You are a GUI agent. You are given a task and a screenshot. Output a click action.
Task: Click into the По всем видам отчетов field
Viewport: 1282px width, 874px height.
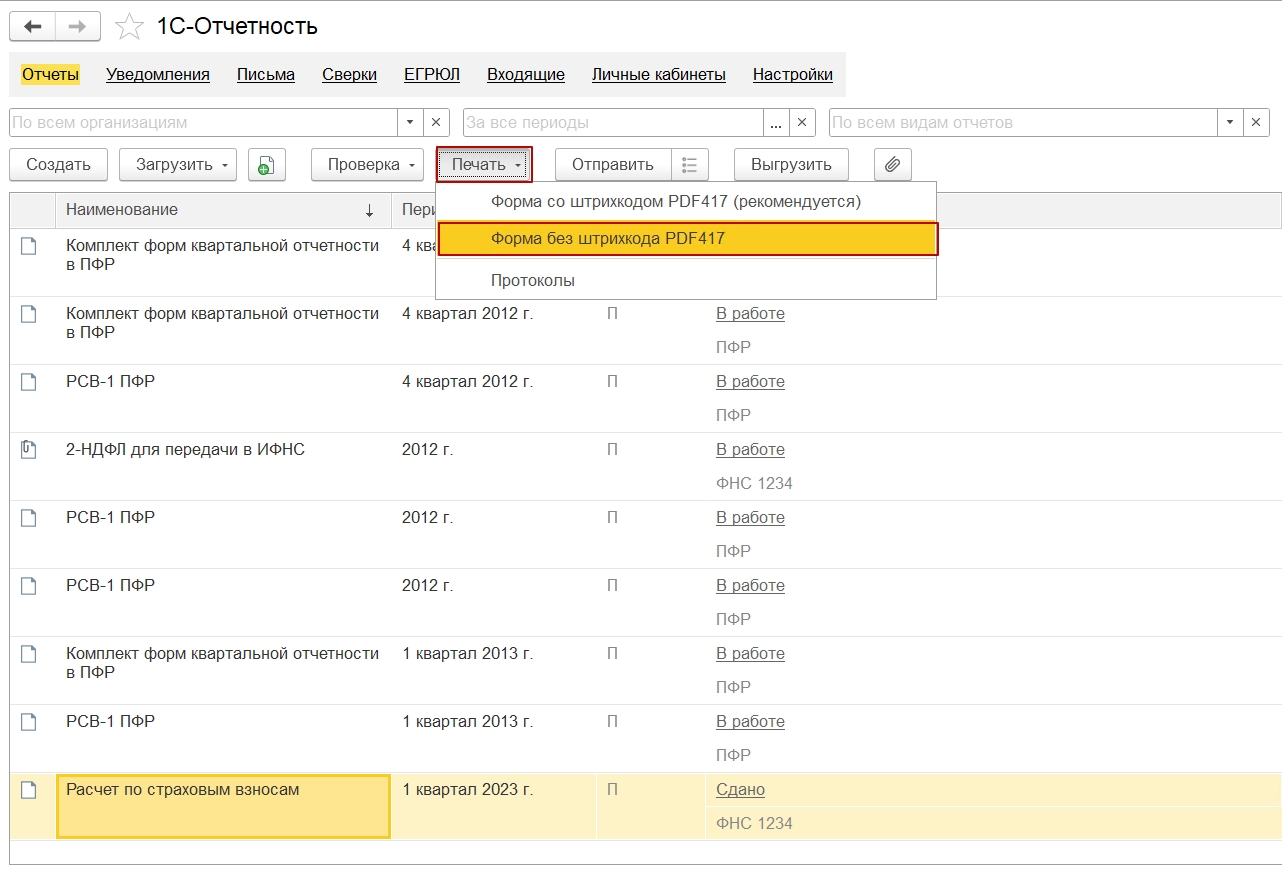(x=1023, y=123)
